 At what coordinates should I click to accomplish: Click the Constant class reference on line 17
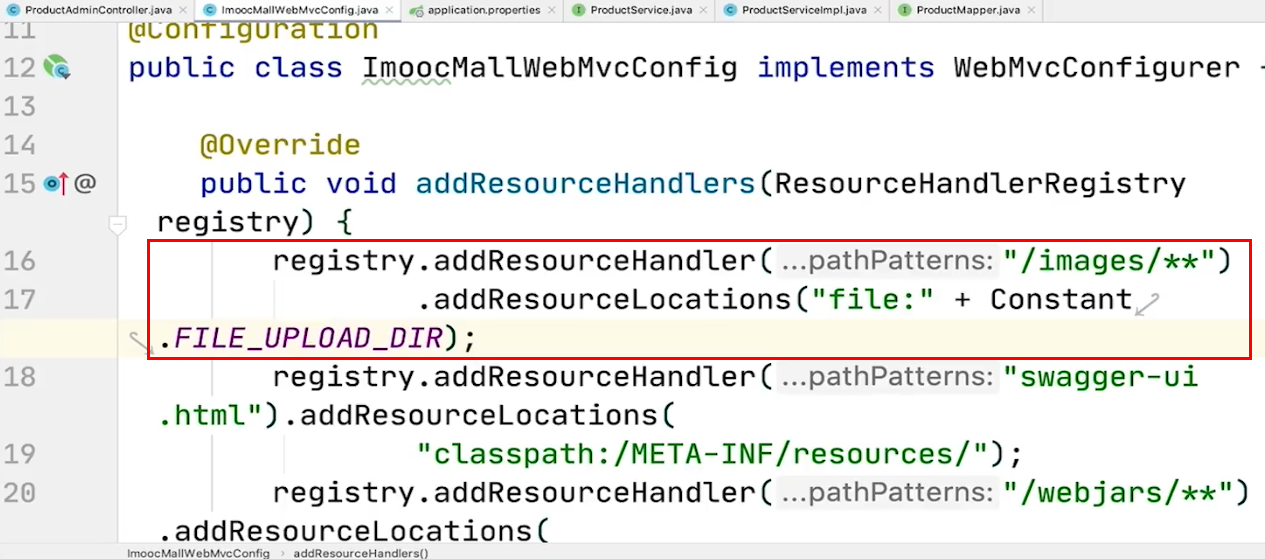tap(1061, 300)
